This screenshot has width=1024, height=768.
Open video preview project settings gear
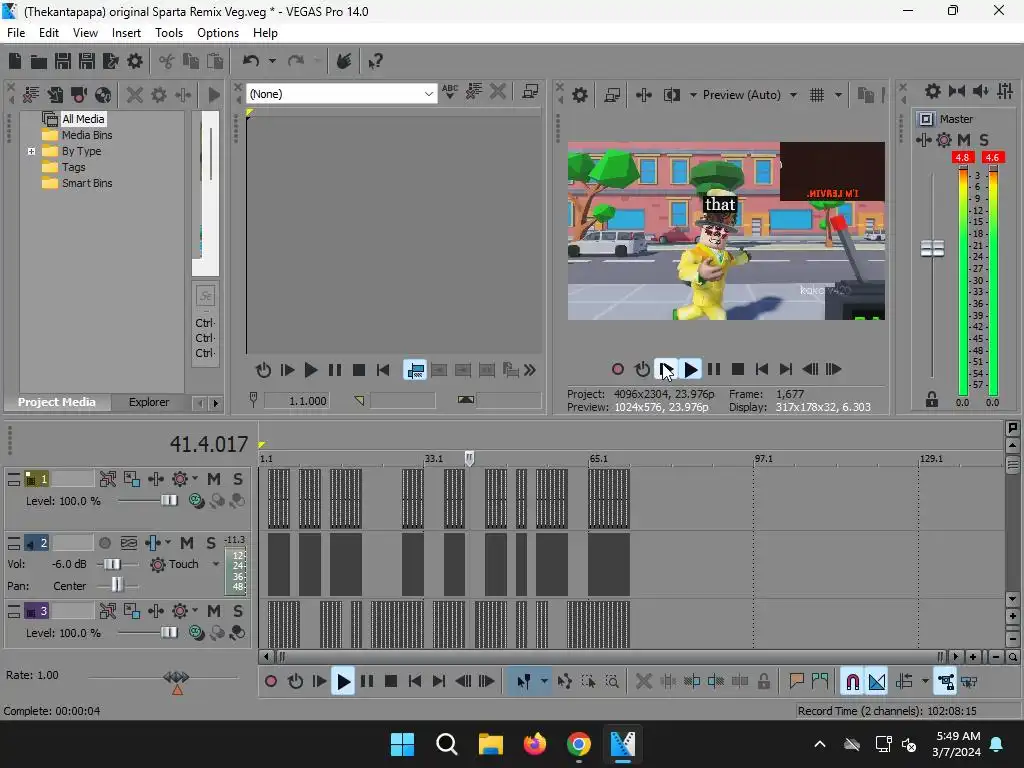(579, 95)
